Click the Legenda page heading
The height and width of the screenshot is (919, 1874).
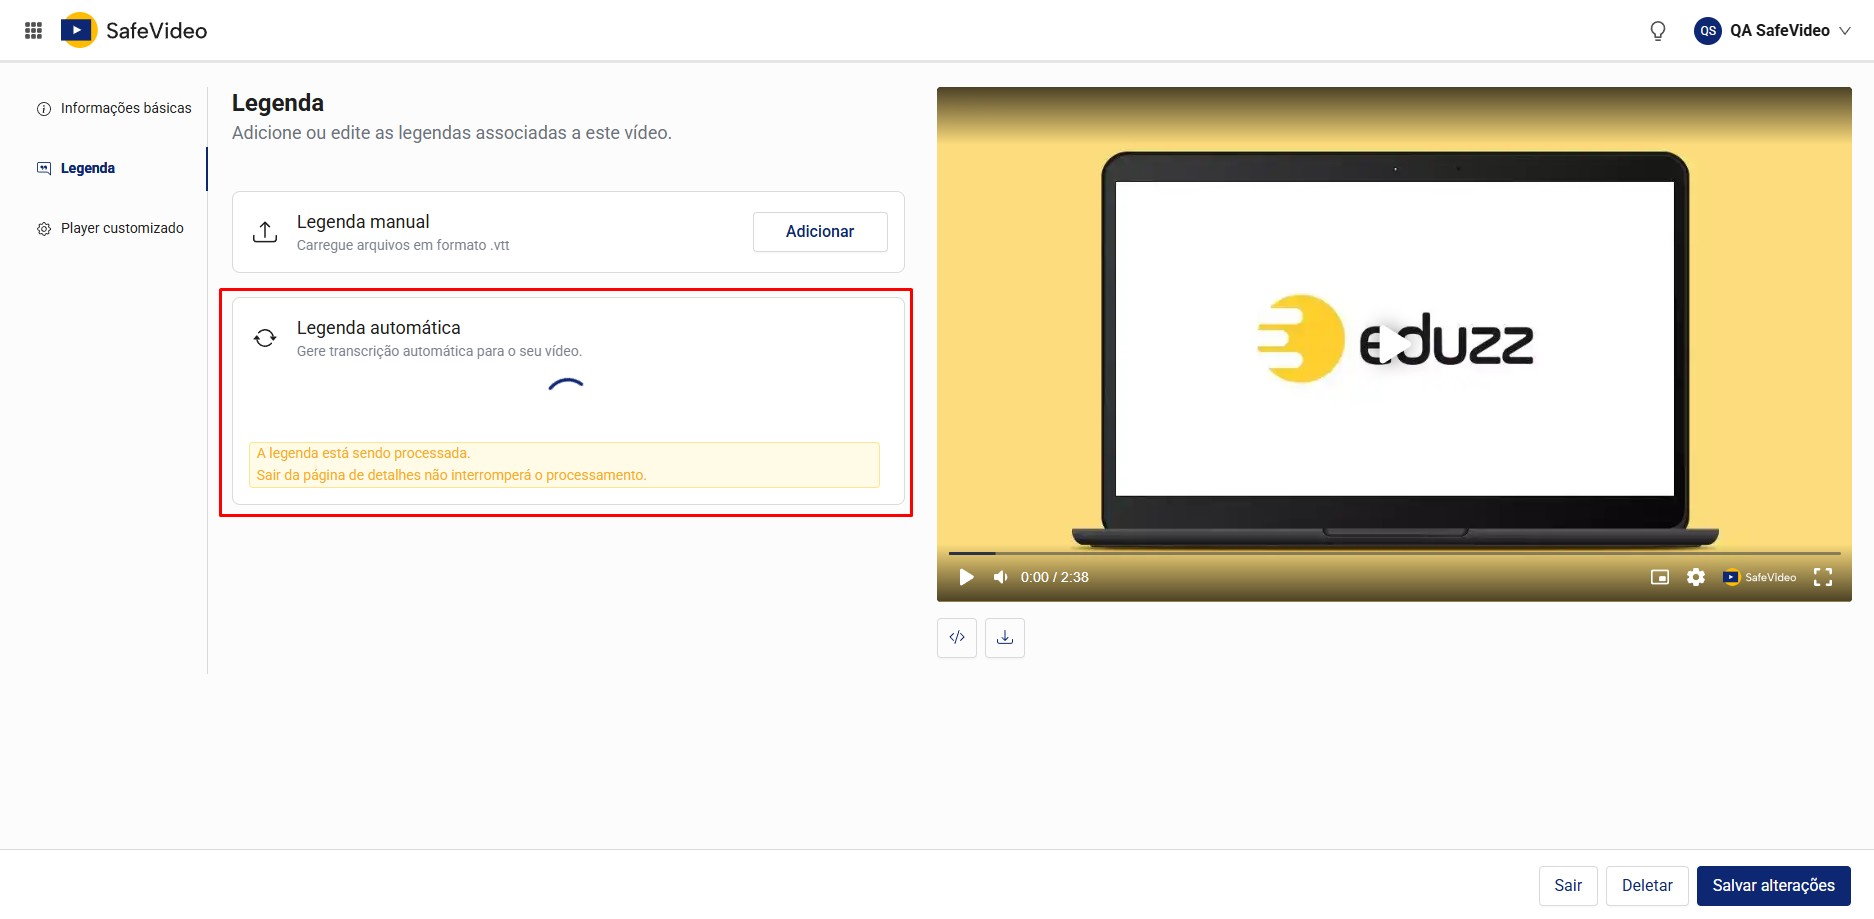click(278, 103)
